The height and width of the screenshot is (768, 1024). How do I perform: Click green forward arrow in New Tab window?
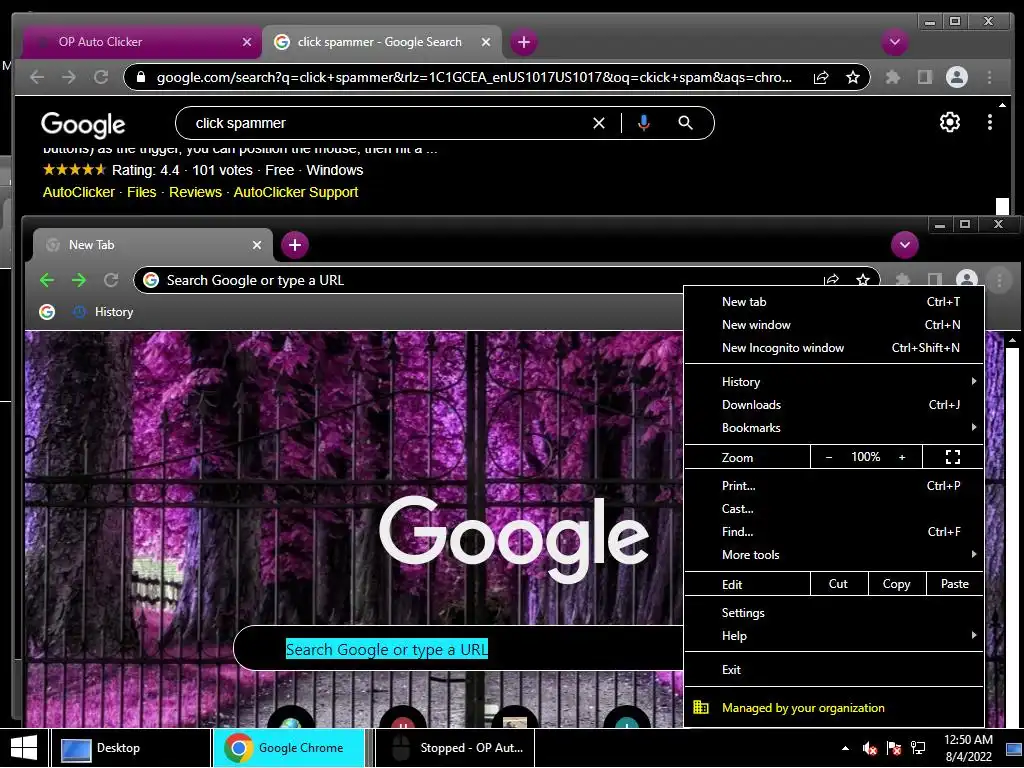(x=79, y=280)
